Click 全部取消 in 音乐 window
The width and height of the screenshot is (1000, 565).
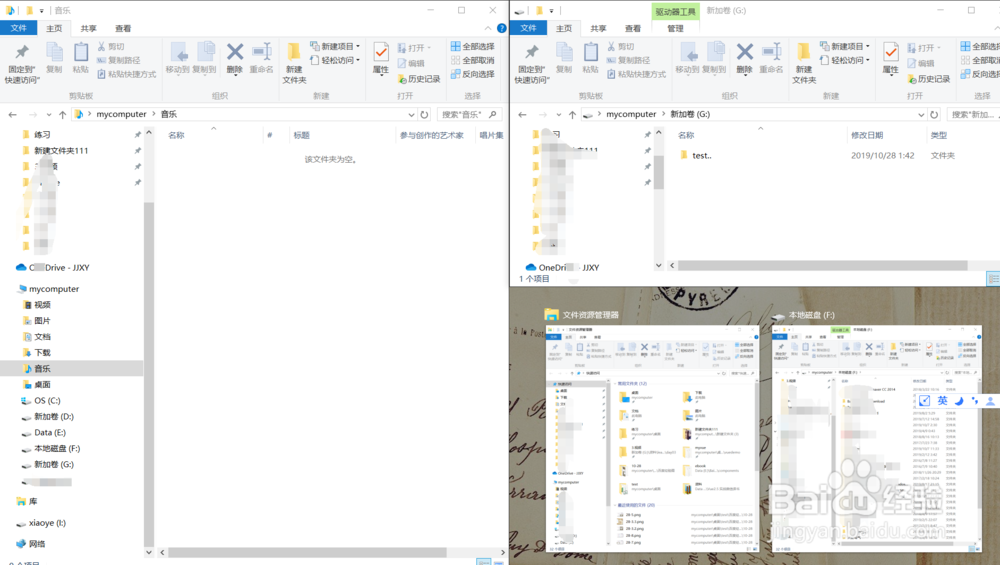point(473,60)
